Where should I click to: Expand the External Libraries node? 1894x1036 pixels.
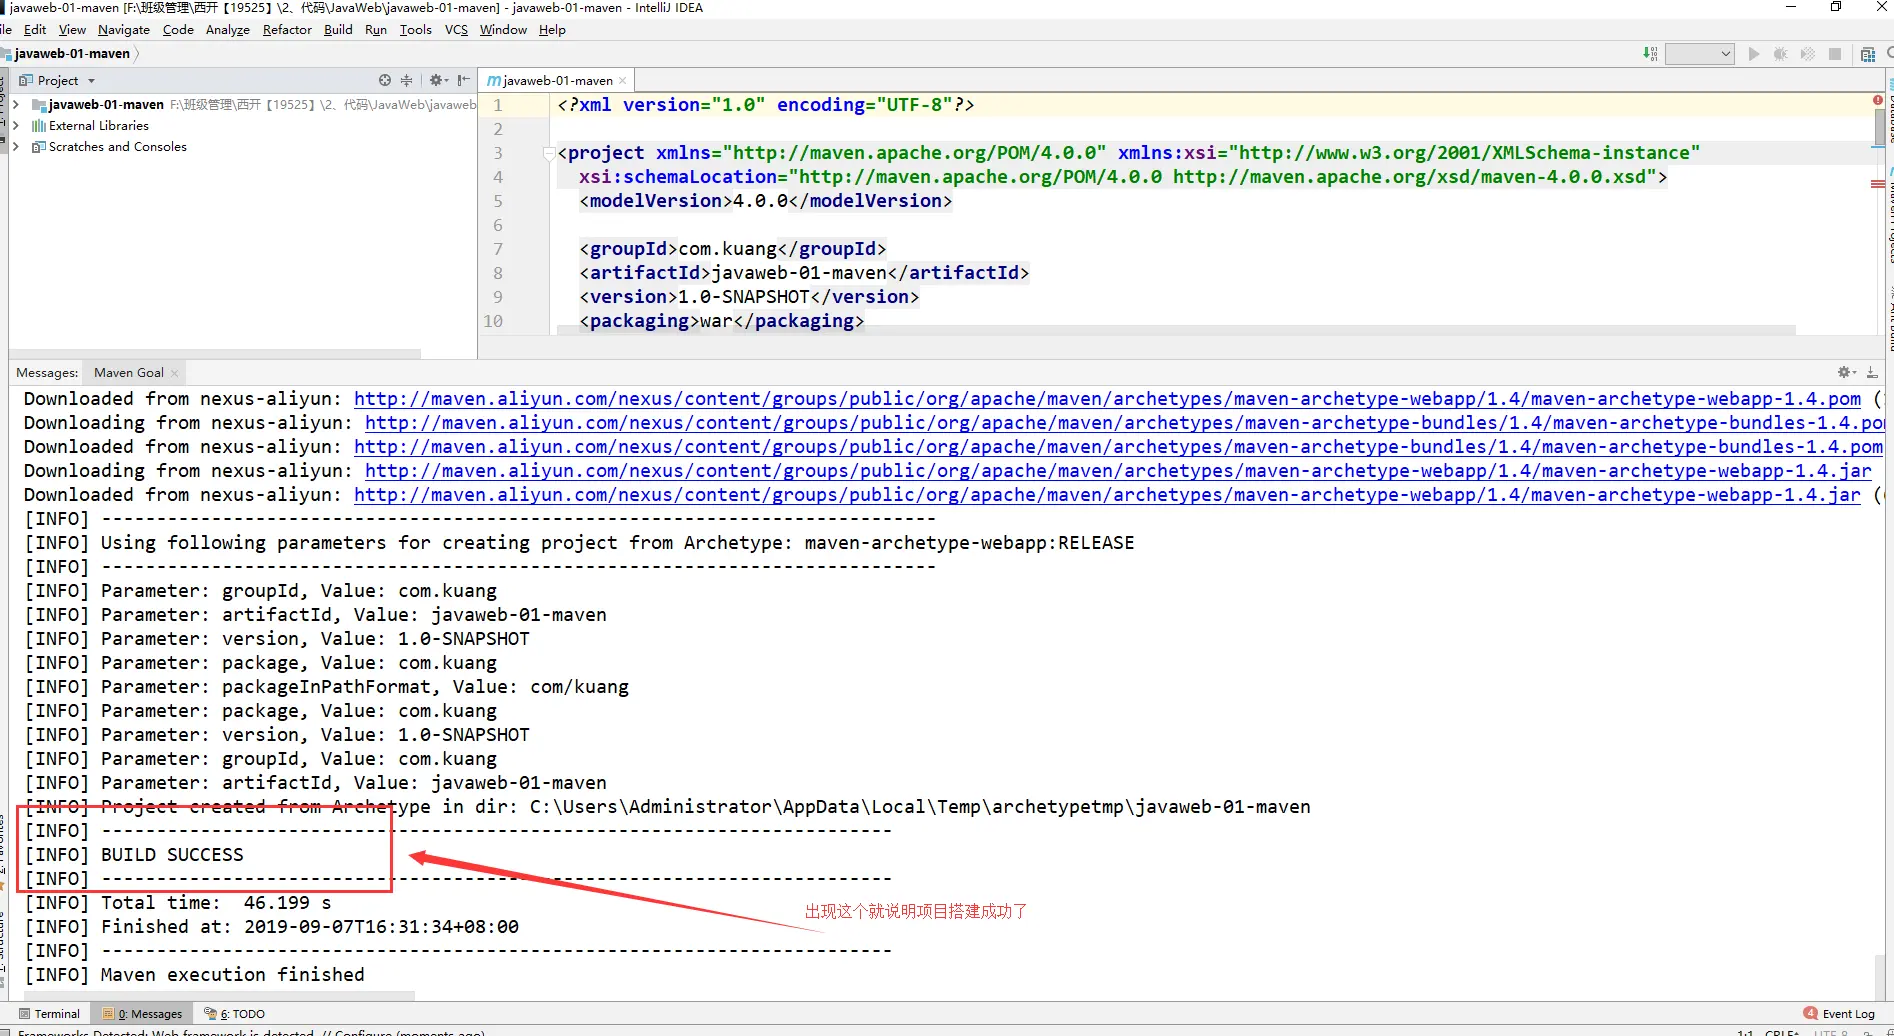pos(16,125)
